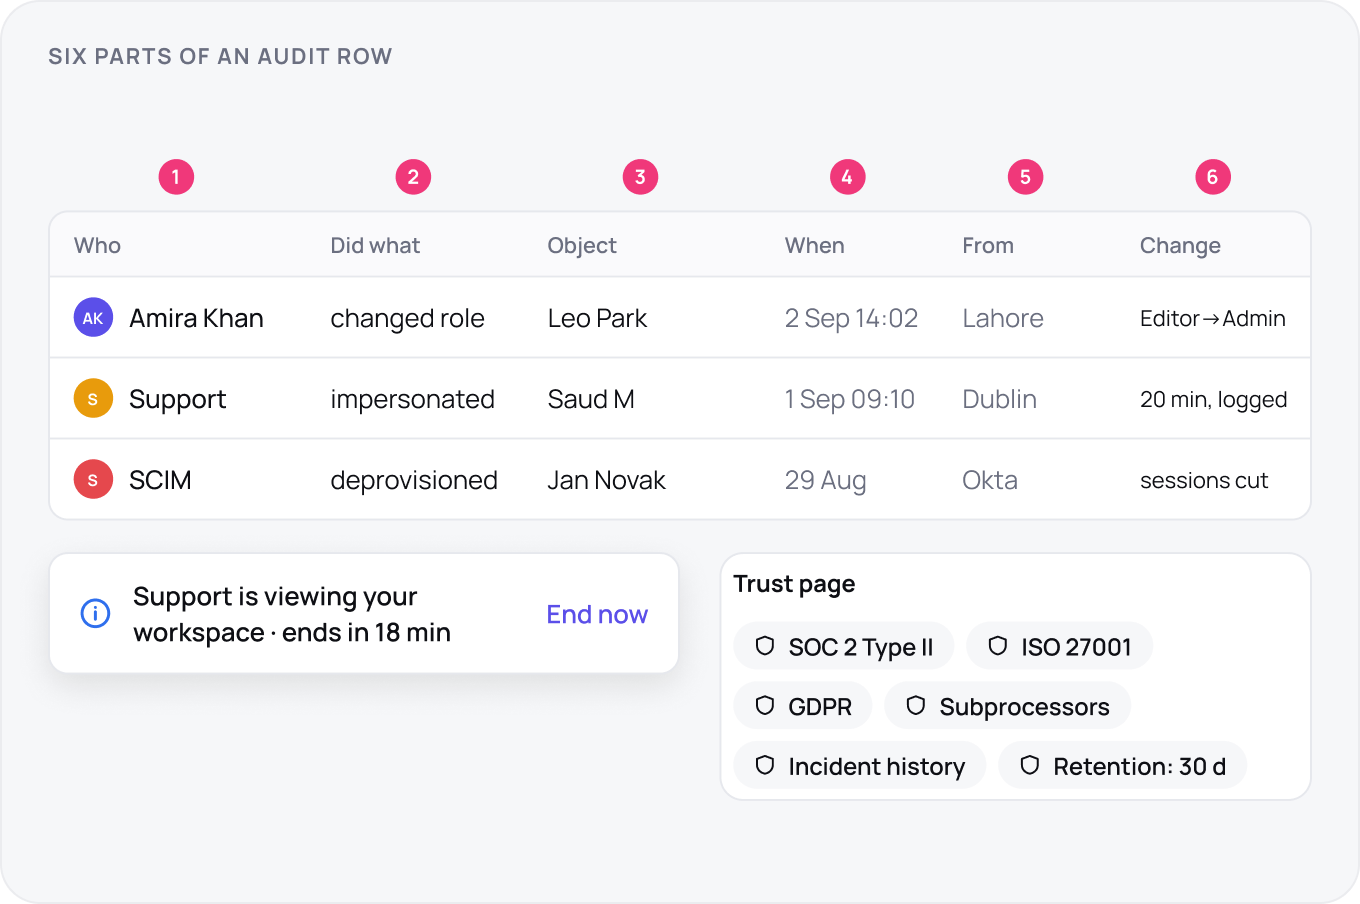Click the Lahore location cell
The width and height of the screenshot is (1360, 904).
pyautogui.click(x=1003, y=318)
